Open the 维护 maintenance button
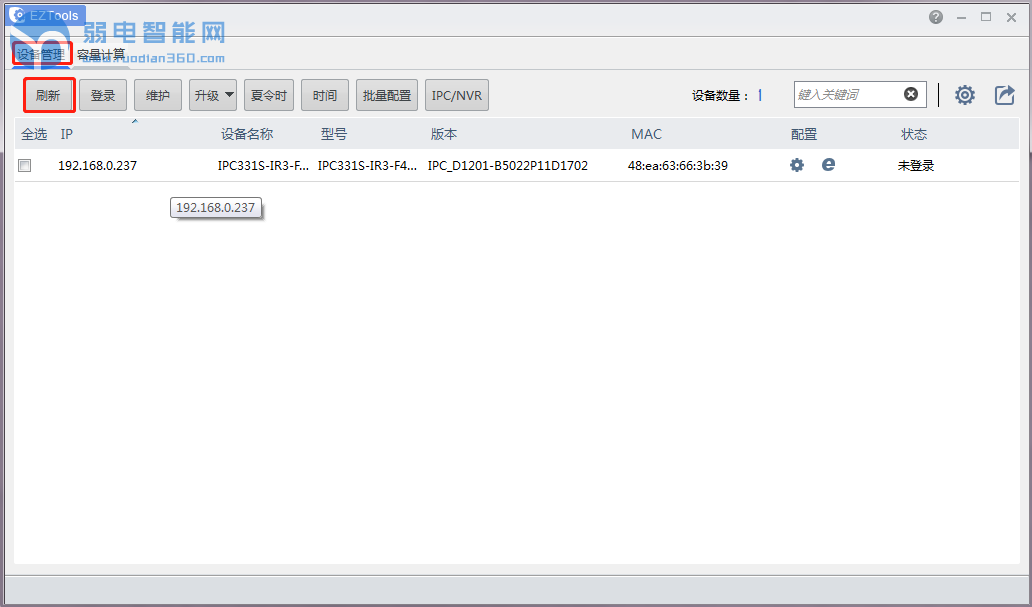 click(158, 96)
